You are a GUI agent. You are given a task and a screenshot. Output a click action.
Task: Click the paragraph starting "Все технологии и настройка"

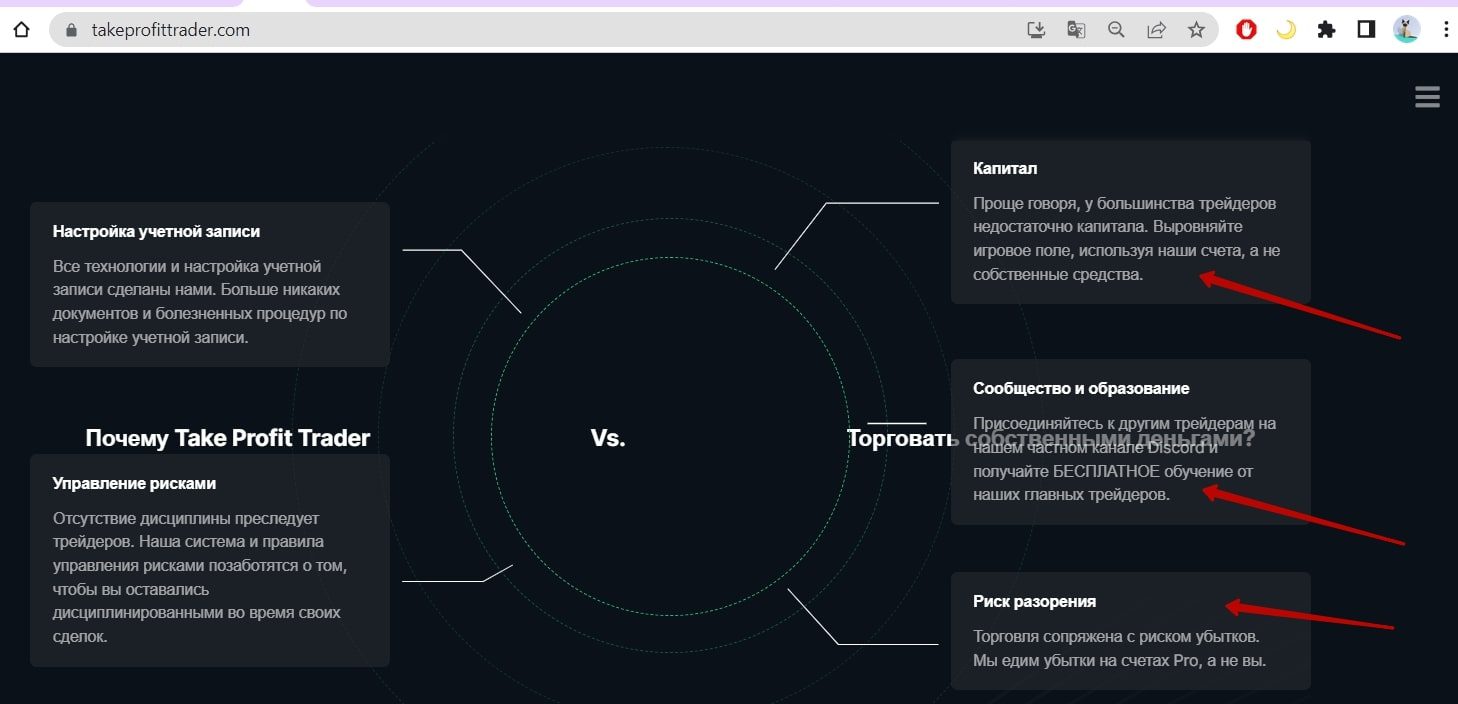pos(200,302)
